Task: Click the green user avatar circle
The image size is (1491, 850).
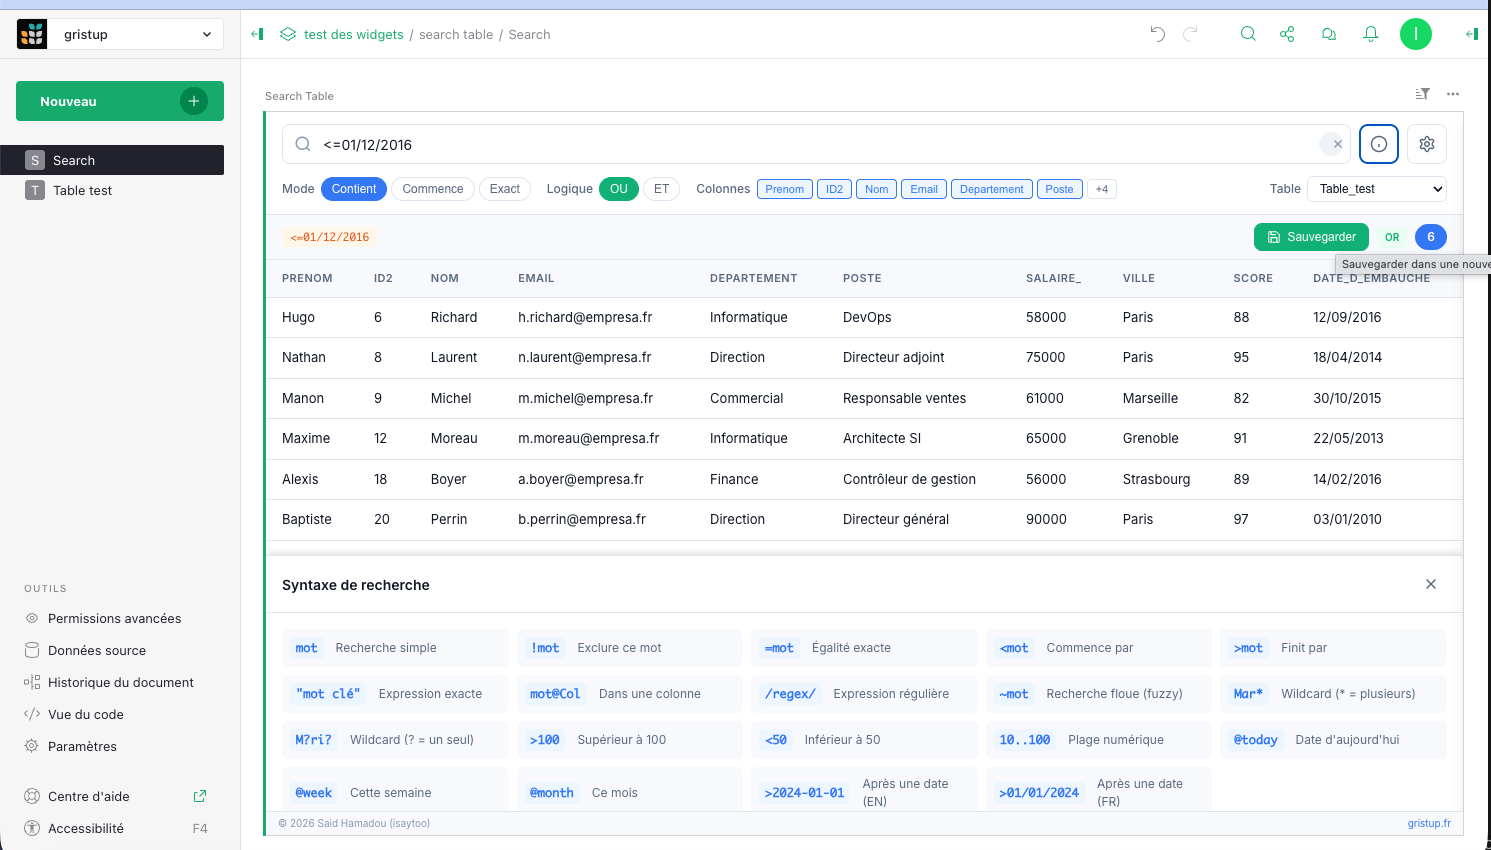Action: click(1415, 34)
